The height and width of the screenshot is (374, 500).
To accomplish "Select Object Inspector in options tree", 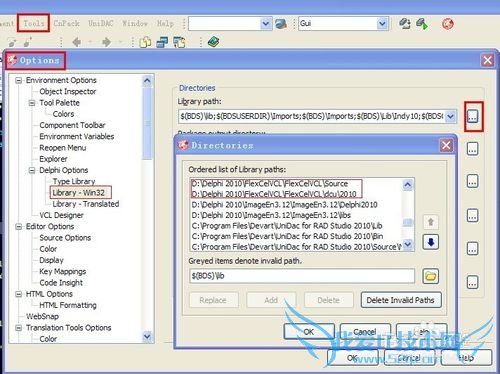I will pos(68,91).
